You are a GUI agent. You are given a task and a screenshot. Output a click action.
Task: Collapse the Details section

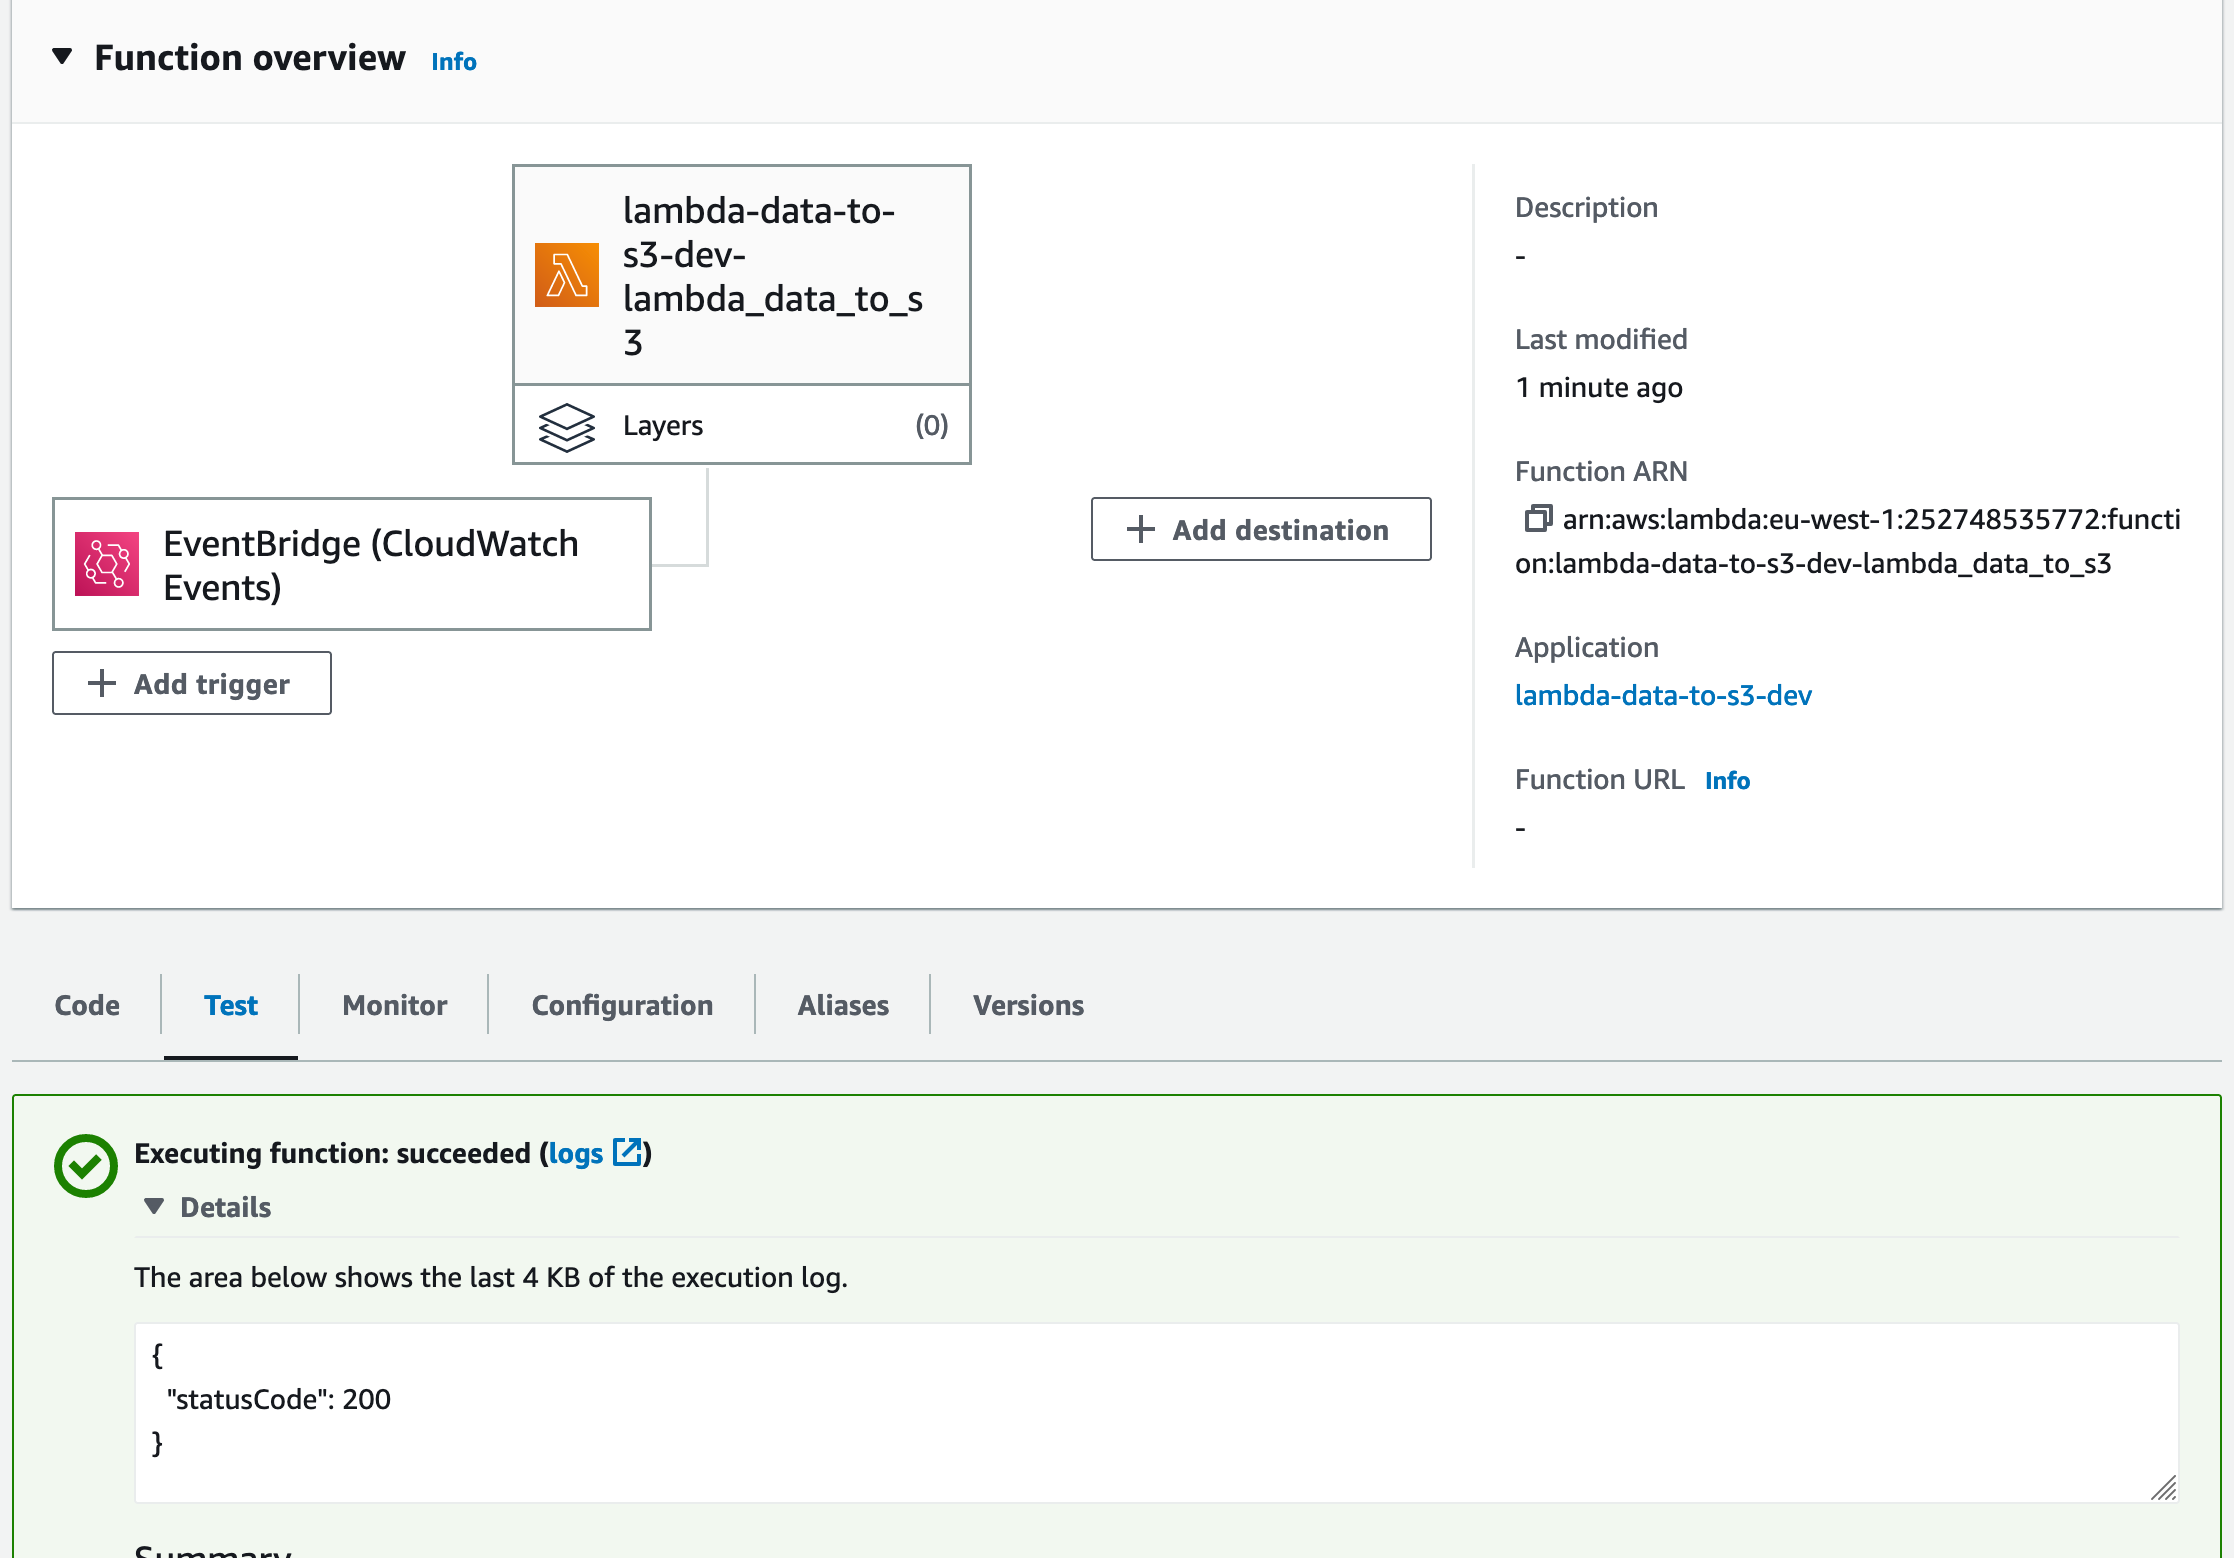(x=153, y=1206)
